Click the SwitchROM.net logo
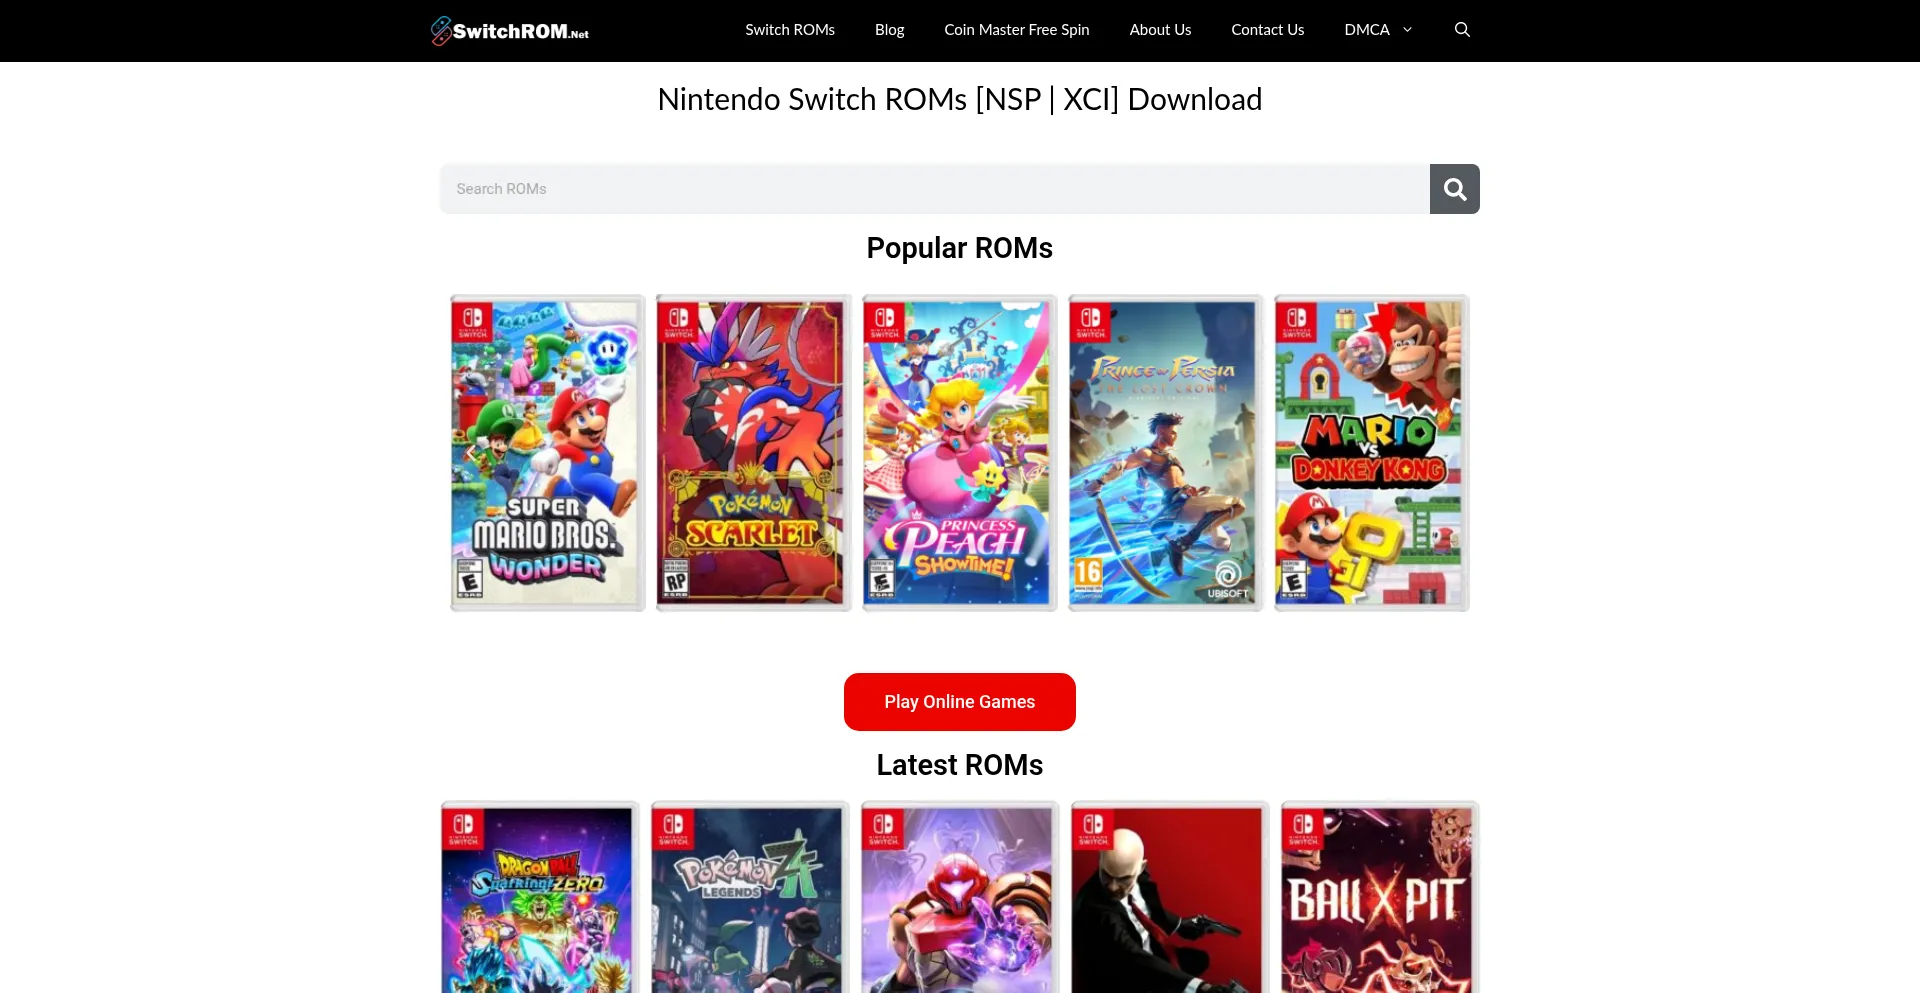Viewport: 1920px width, 993px height. click(510, 31)
